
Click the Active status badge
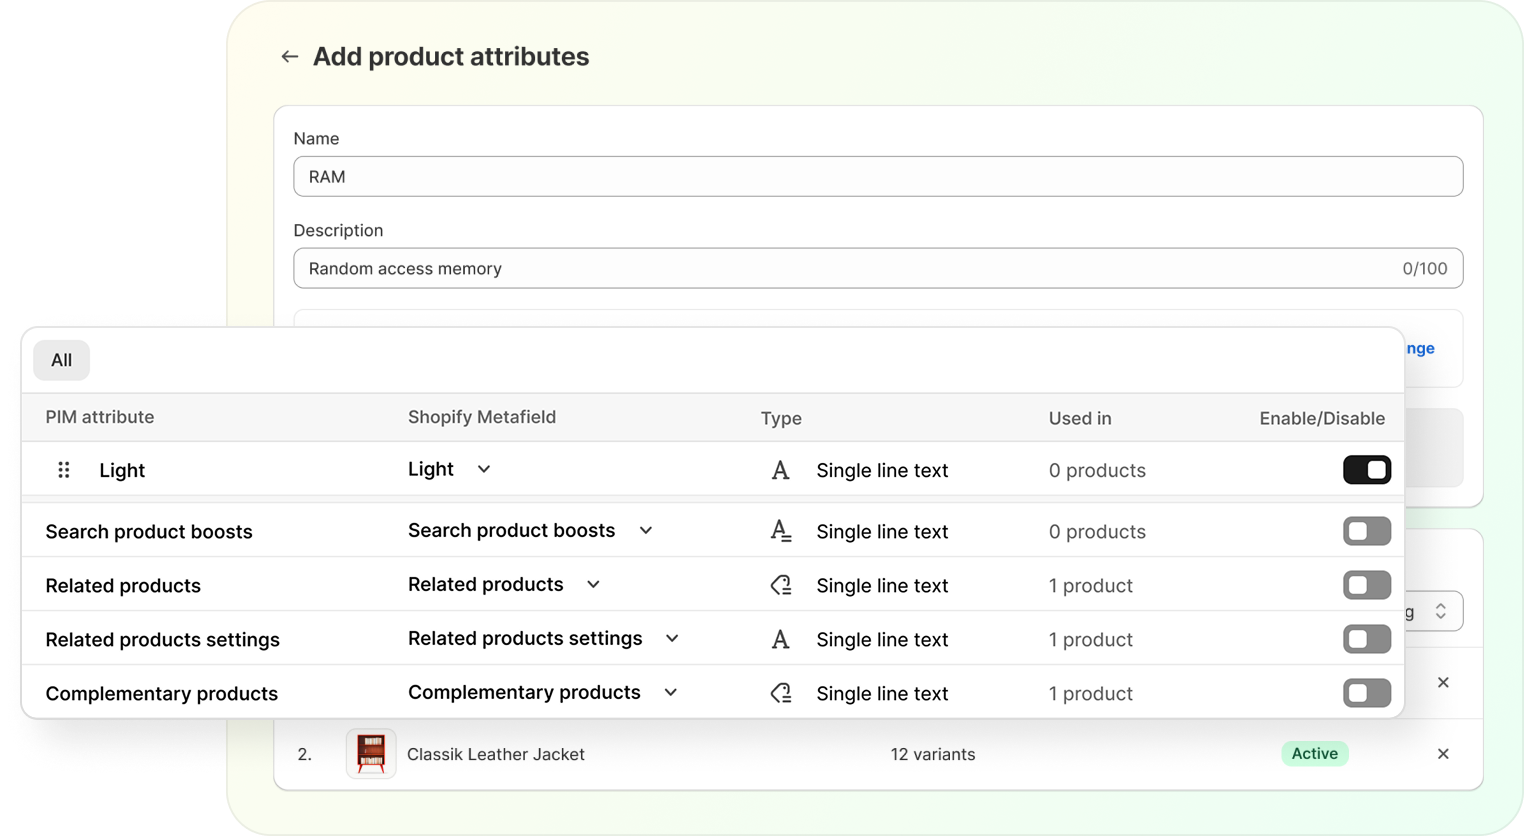[x=1314, y=754]
